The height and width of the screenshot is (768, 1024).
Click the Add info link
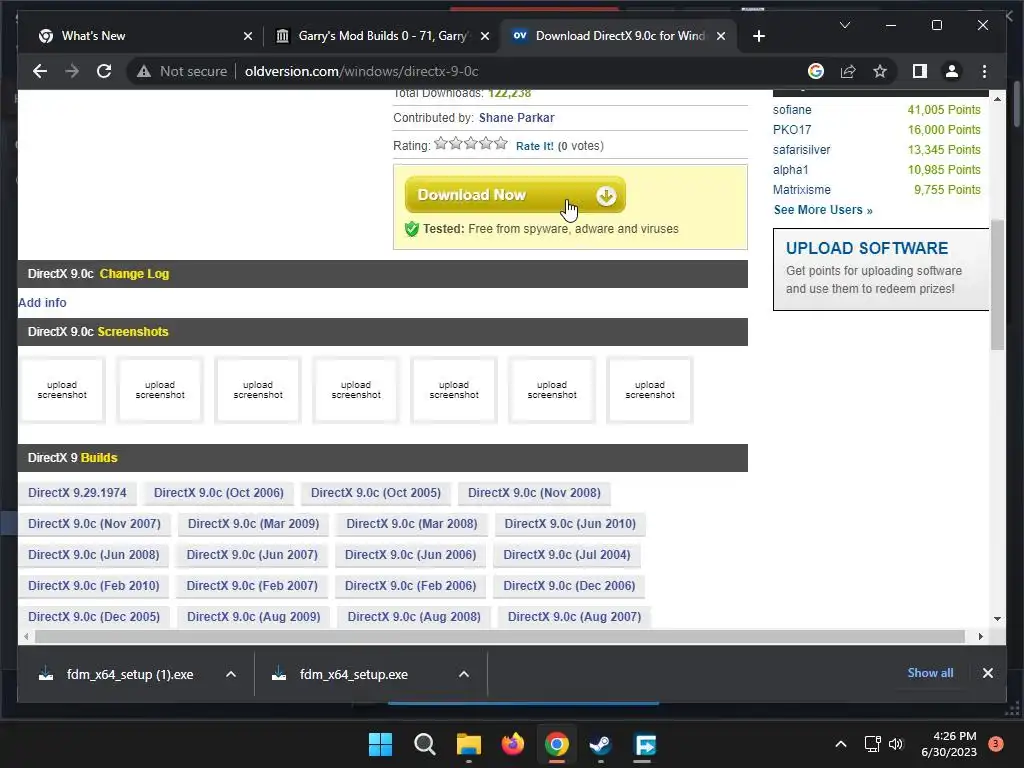(x=42, y=302)
